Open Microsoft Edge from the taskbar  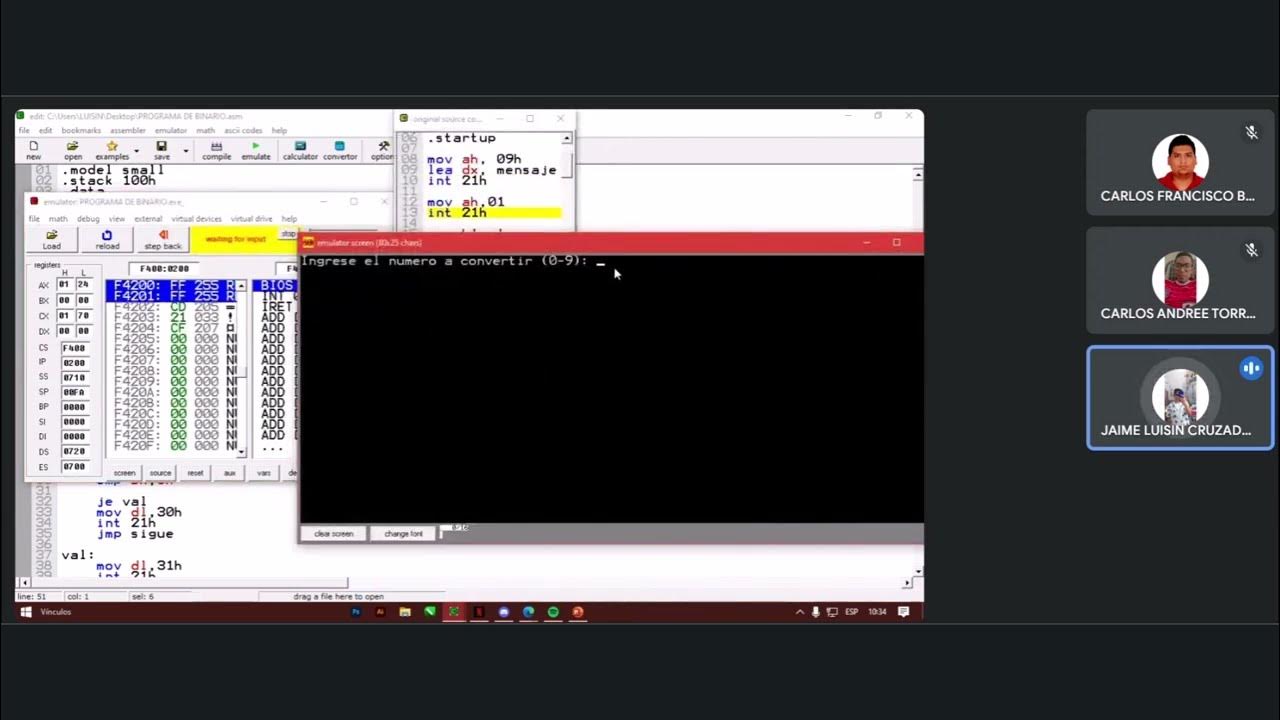pyautogui.click(x=528, y=612)
